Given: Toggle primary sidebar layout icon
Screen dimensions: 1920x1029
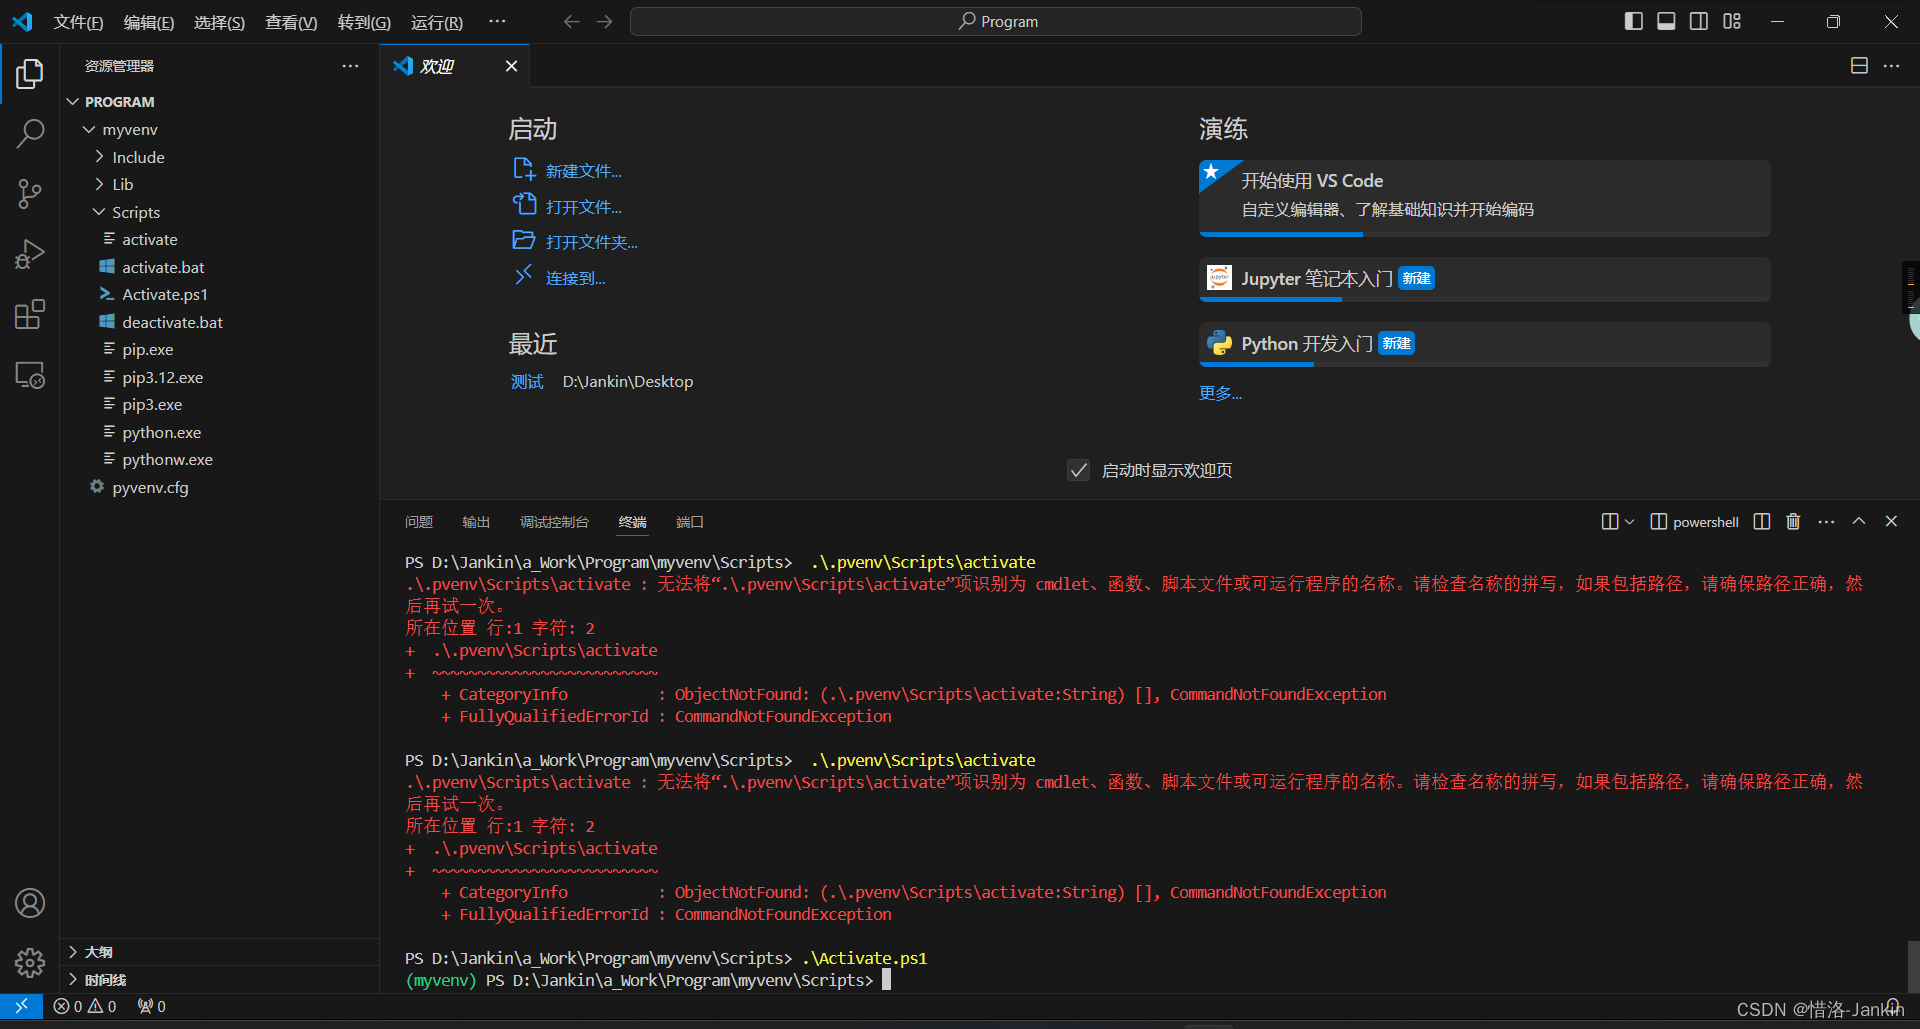Looking at the screenshot, I should 1633,21.
